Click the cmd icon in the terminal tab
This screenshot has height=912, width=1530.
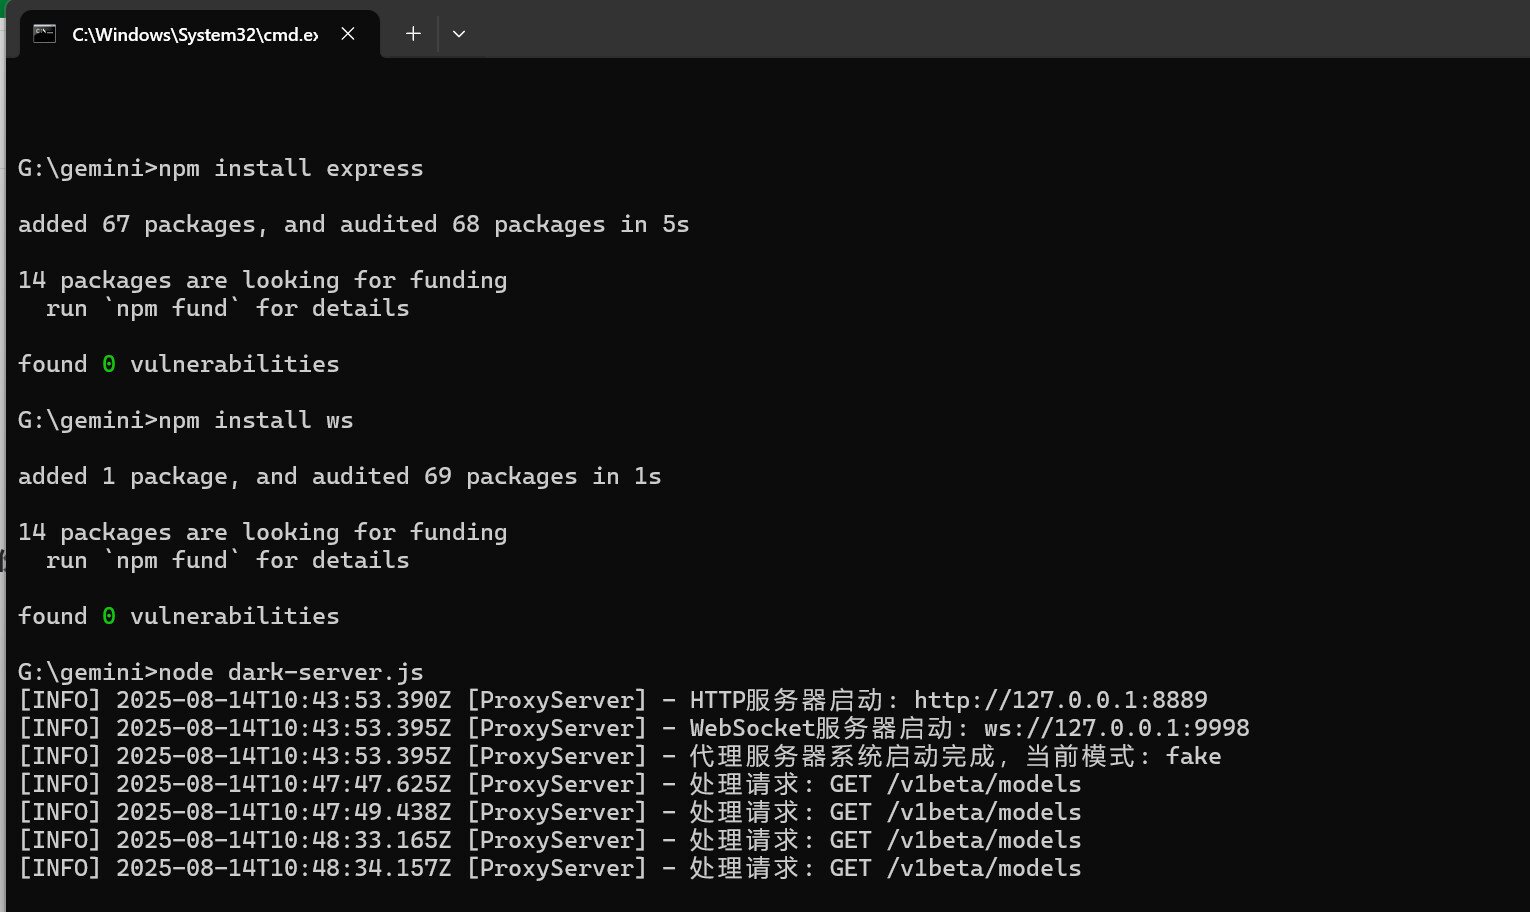tap(44, 34)
